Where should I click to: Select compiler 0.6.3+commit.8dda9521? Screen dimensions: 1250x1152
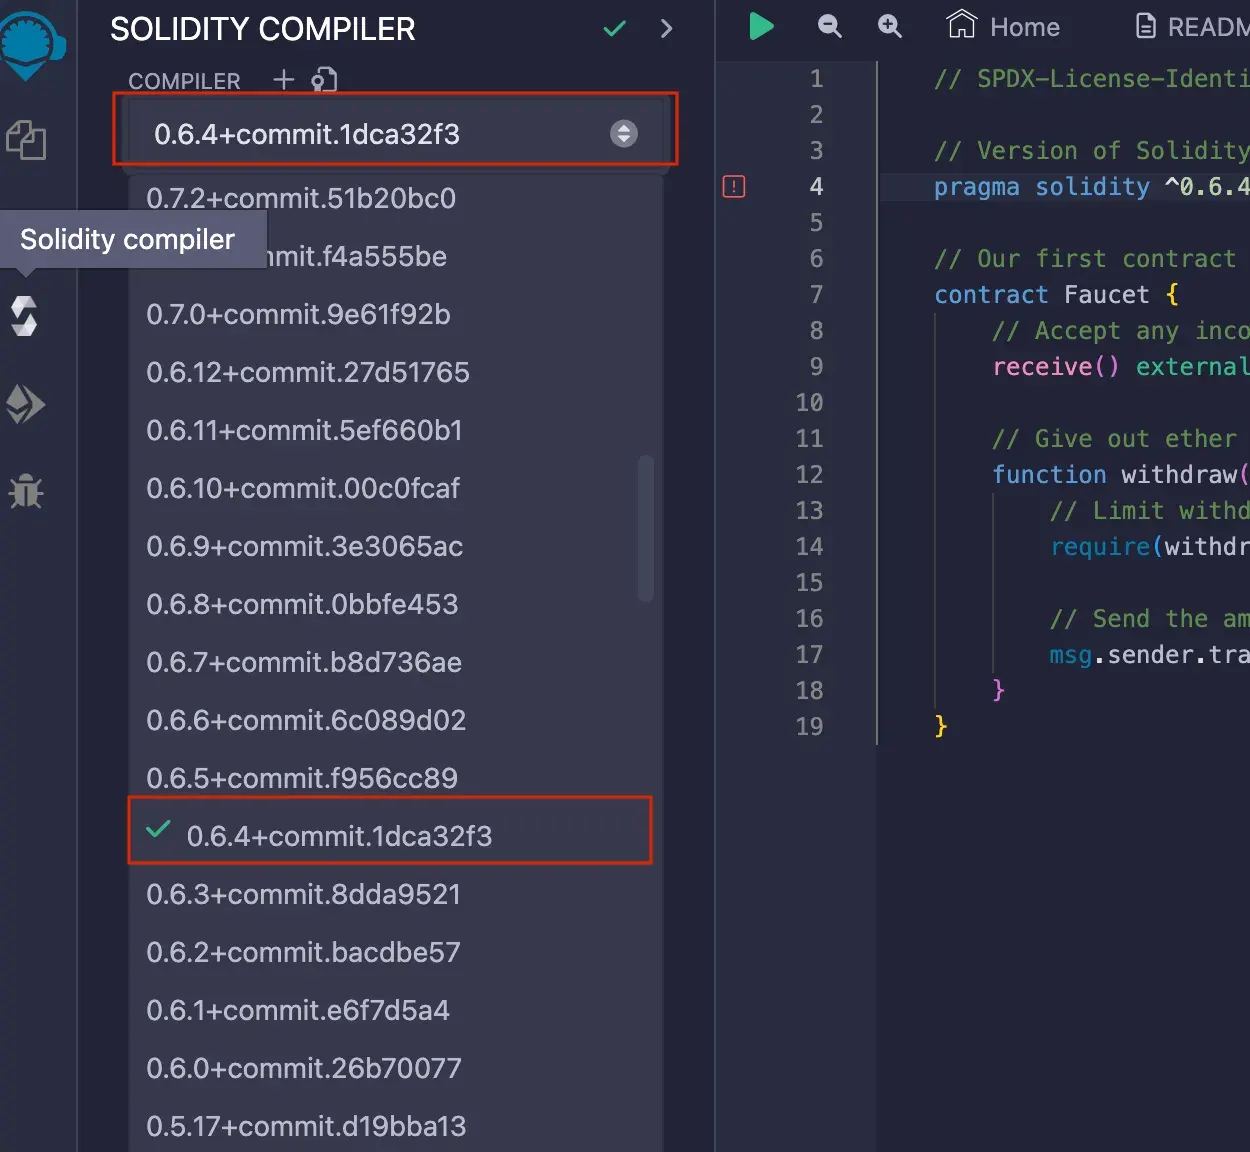click(395, 894)
